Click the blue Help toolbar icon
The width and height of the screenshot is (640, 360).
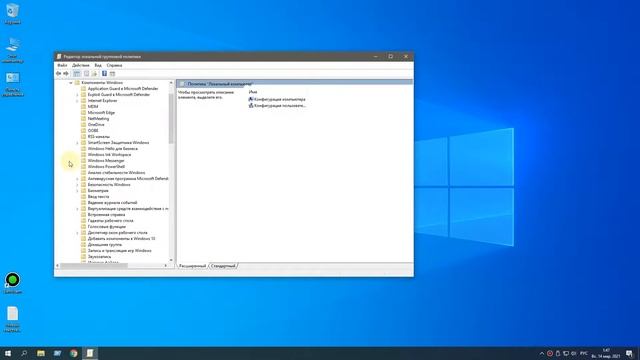tap(104, 73)
